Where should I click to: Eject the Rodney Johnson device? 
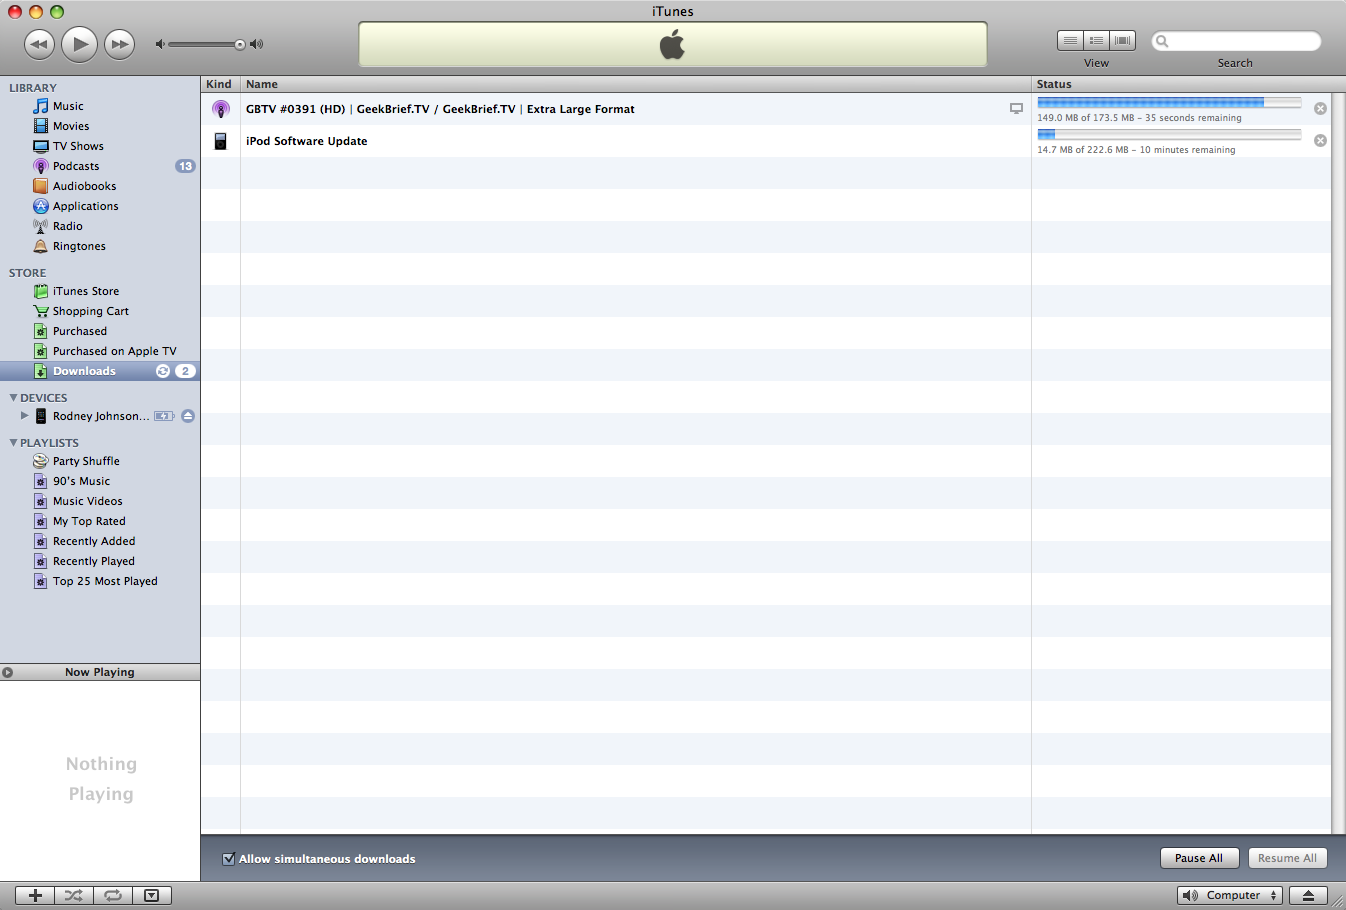tap(188, 416)
